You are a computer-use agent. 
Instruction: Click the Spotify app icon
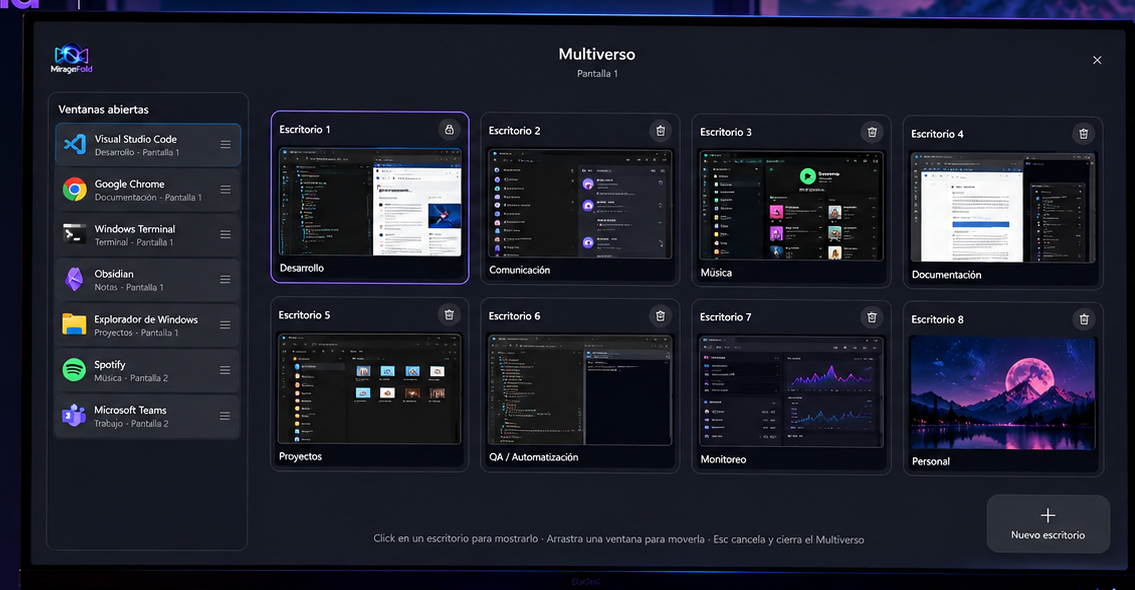[x=75, y=370]
